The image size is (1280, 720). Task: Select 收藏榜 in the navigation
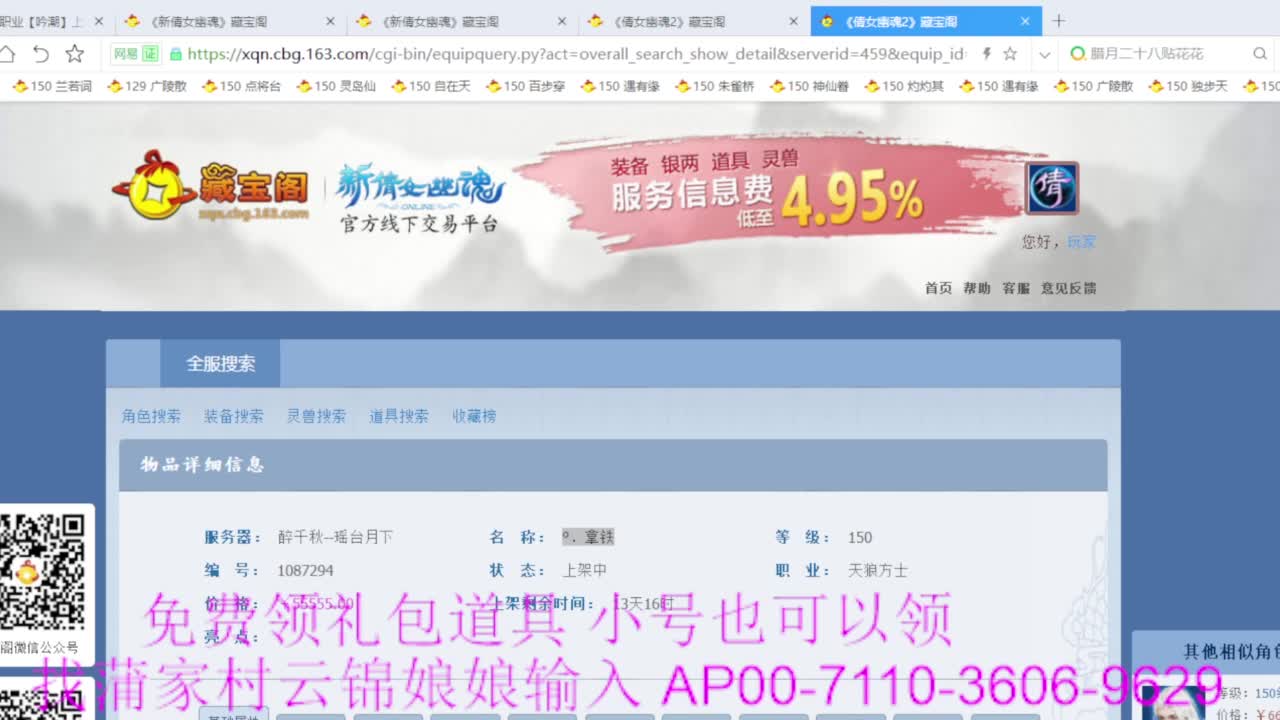tap(475, 416)
